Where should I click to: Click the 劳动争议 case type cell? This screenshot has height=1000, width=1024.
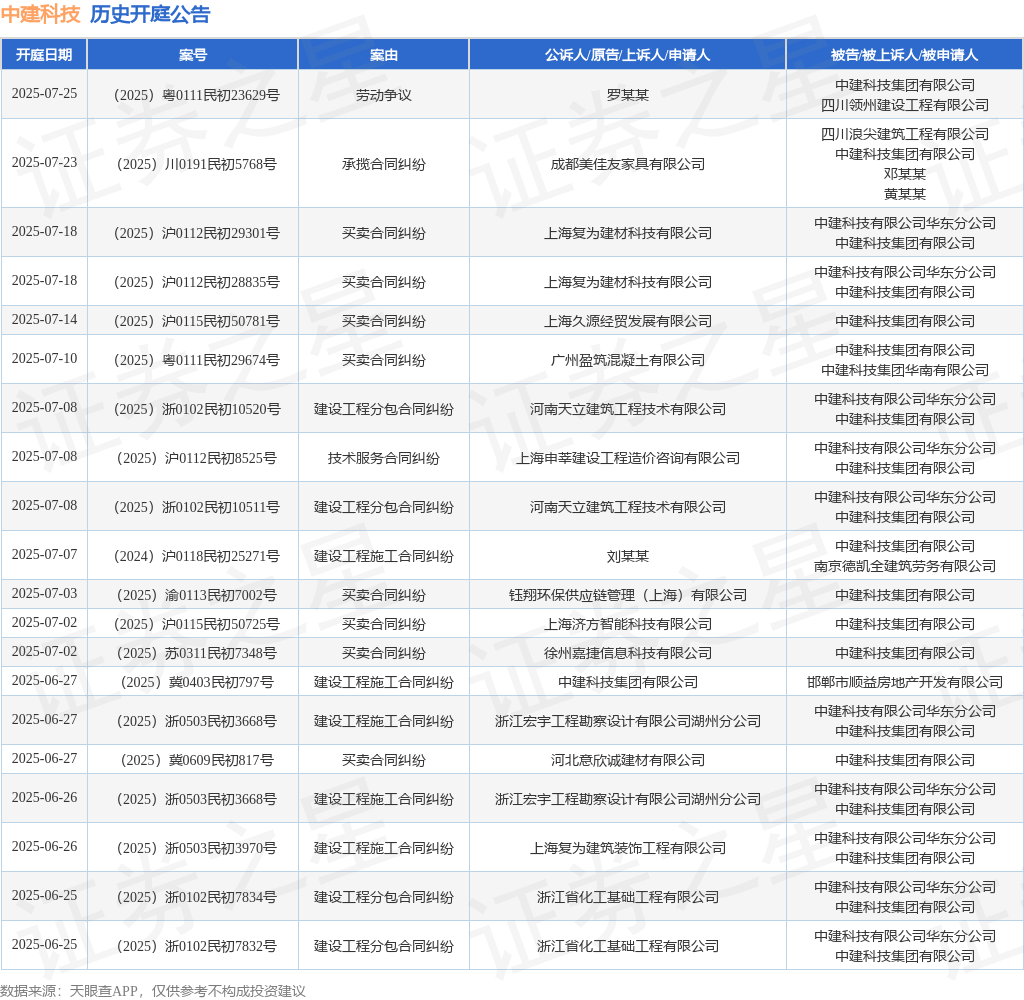[383, 95]
